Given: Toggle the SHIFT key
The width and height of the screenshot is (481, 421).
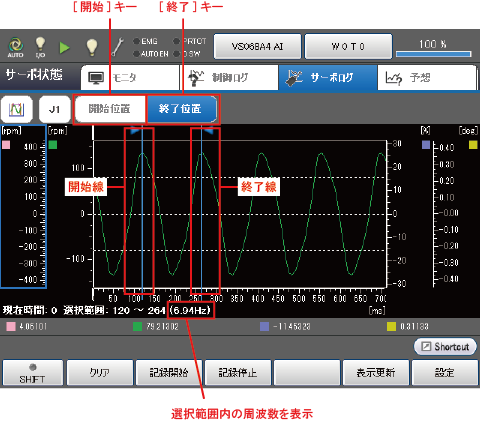Looking at the screenshot, I should [x=32, y=373].
